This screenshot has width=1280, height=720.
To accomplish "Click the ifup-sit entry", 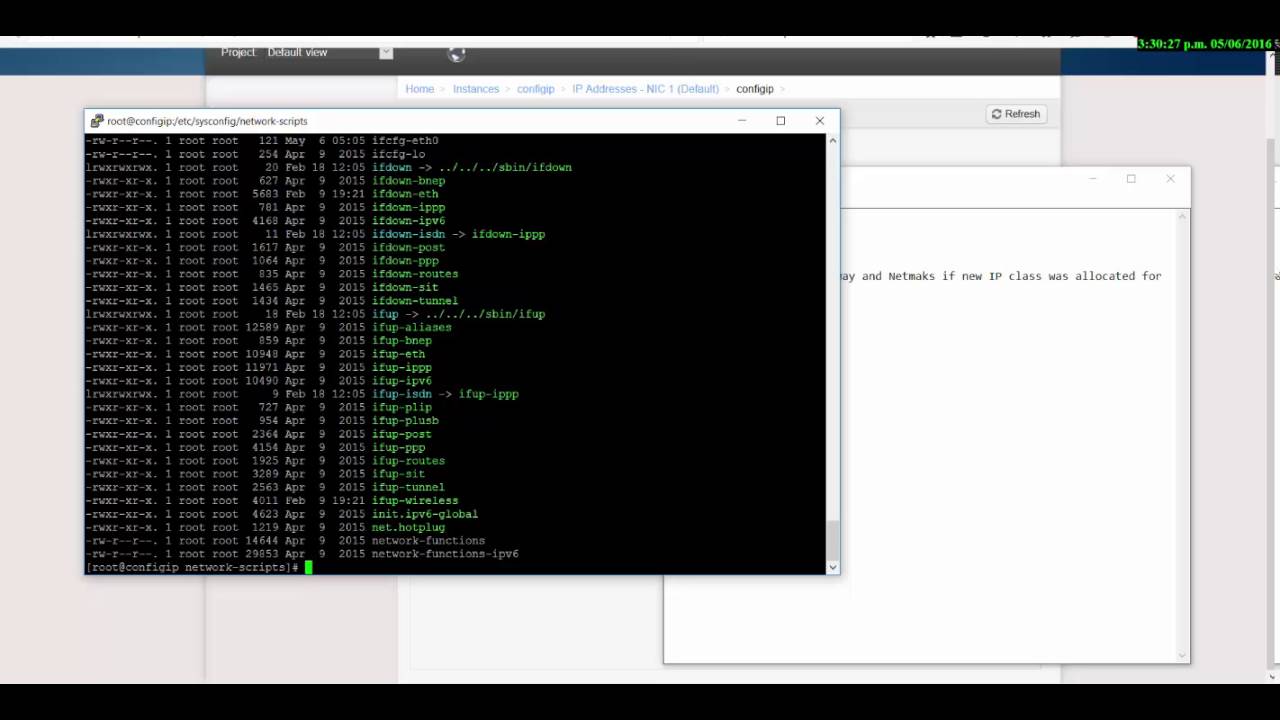I will tap(398, 474).
